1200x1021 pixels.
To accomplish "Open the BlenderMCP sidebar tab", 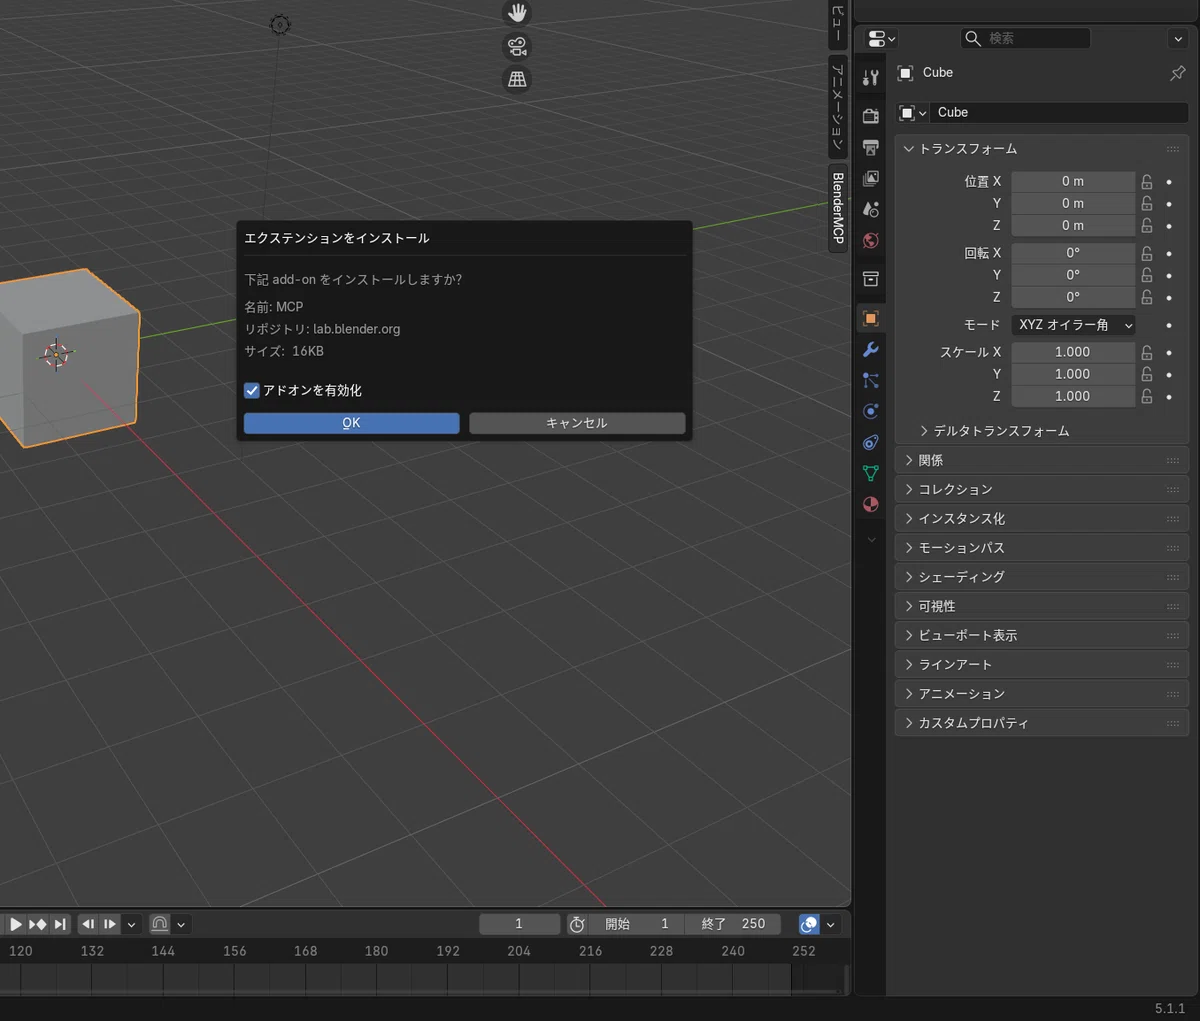I will (x=838, y=208).
